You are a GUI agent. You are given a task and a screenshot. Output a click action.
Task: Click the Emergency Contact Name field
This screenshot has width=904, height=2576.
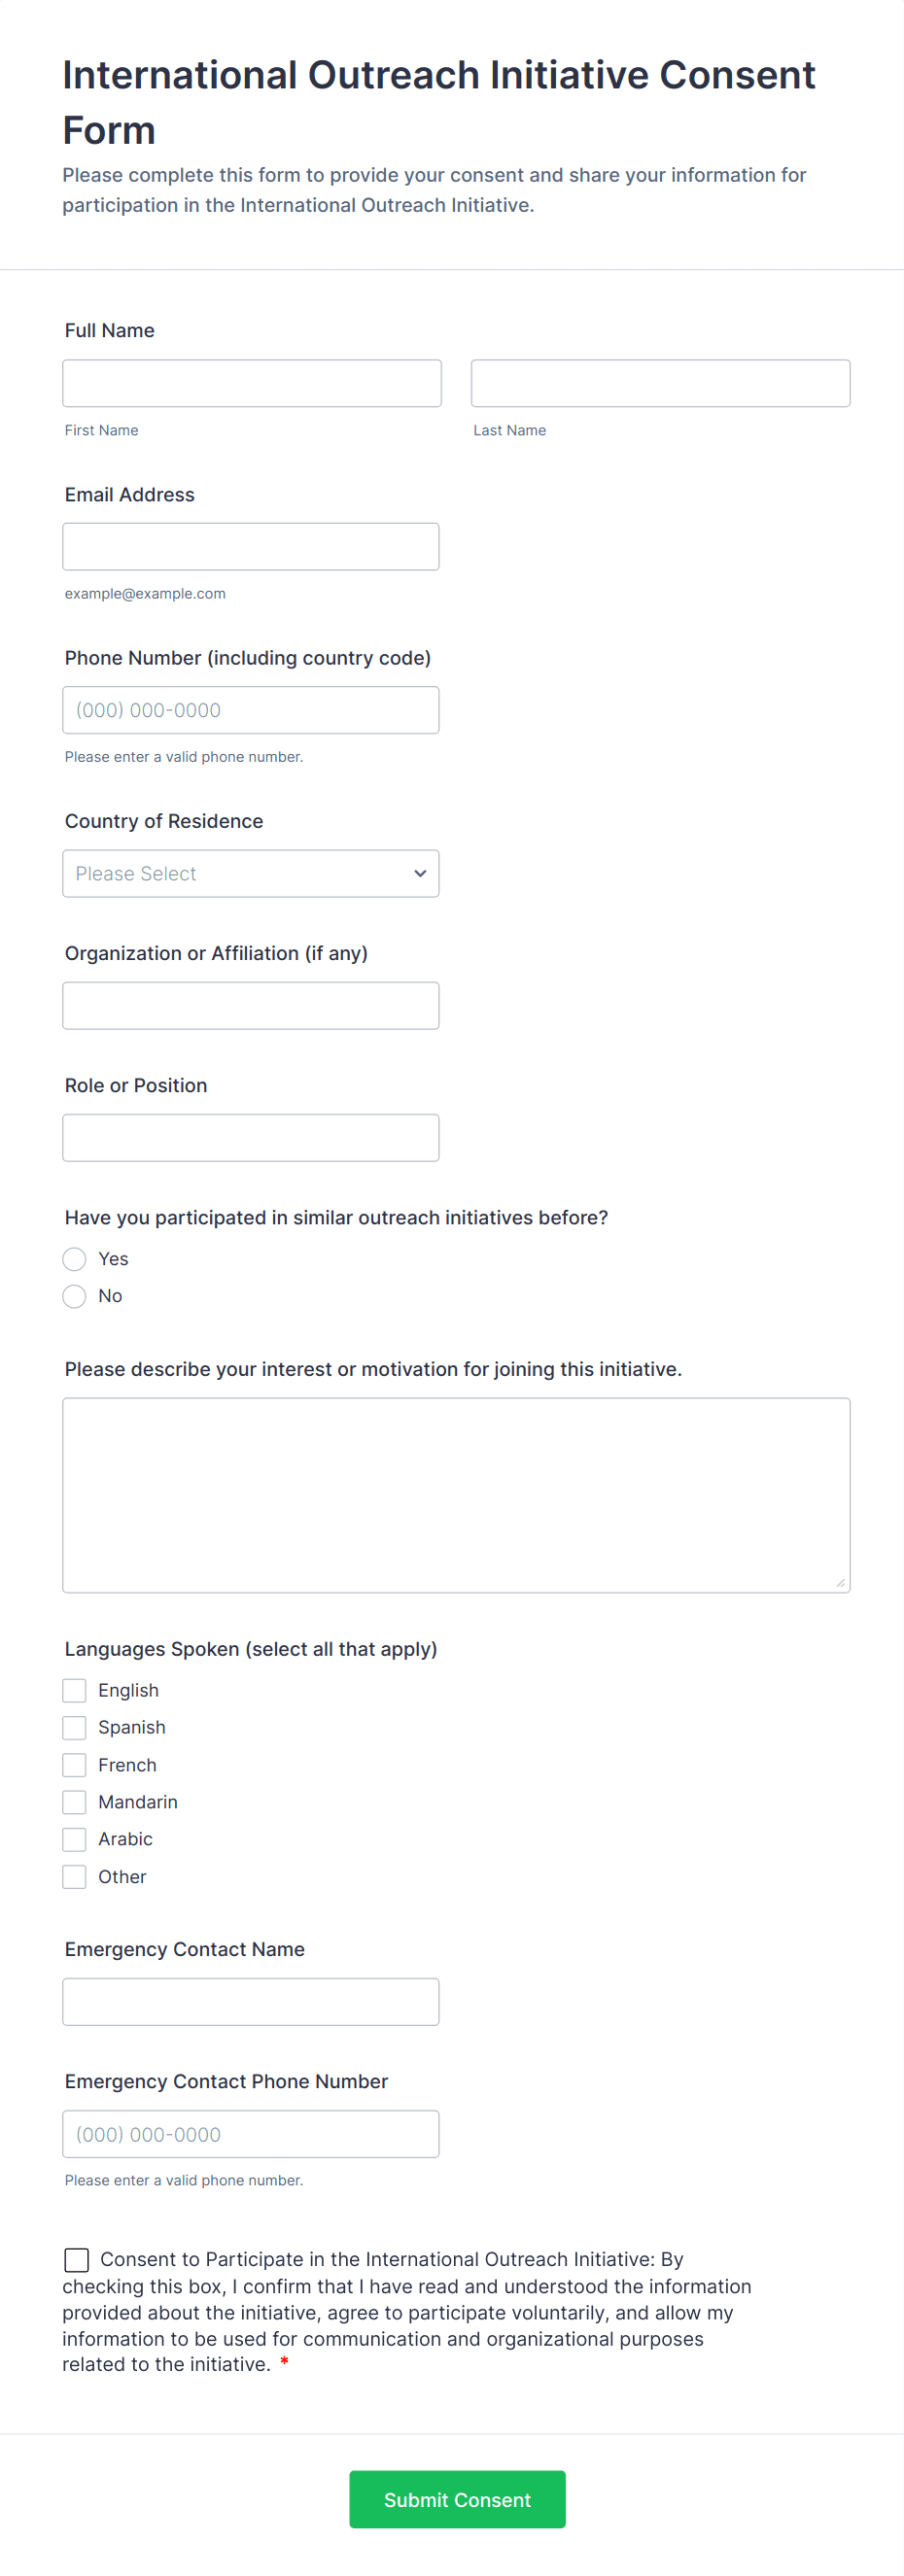click(250, 2002)
